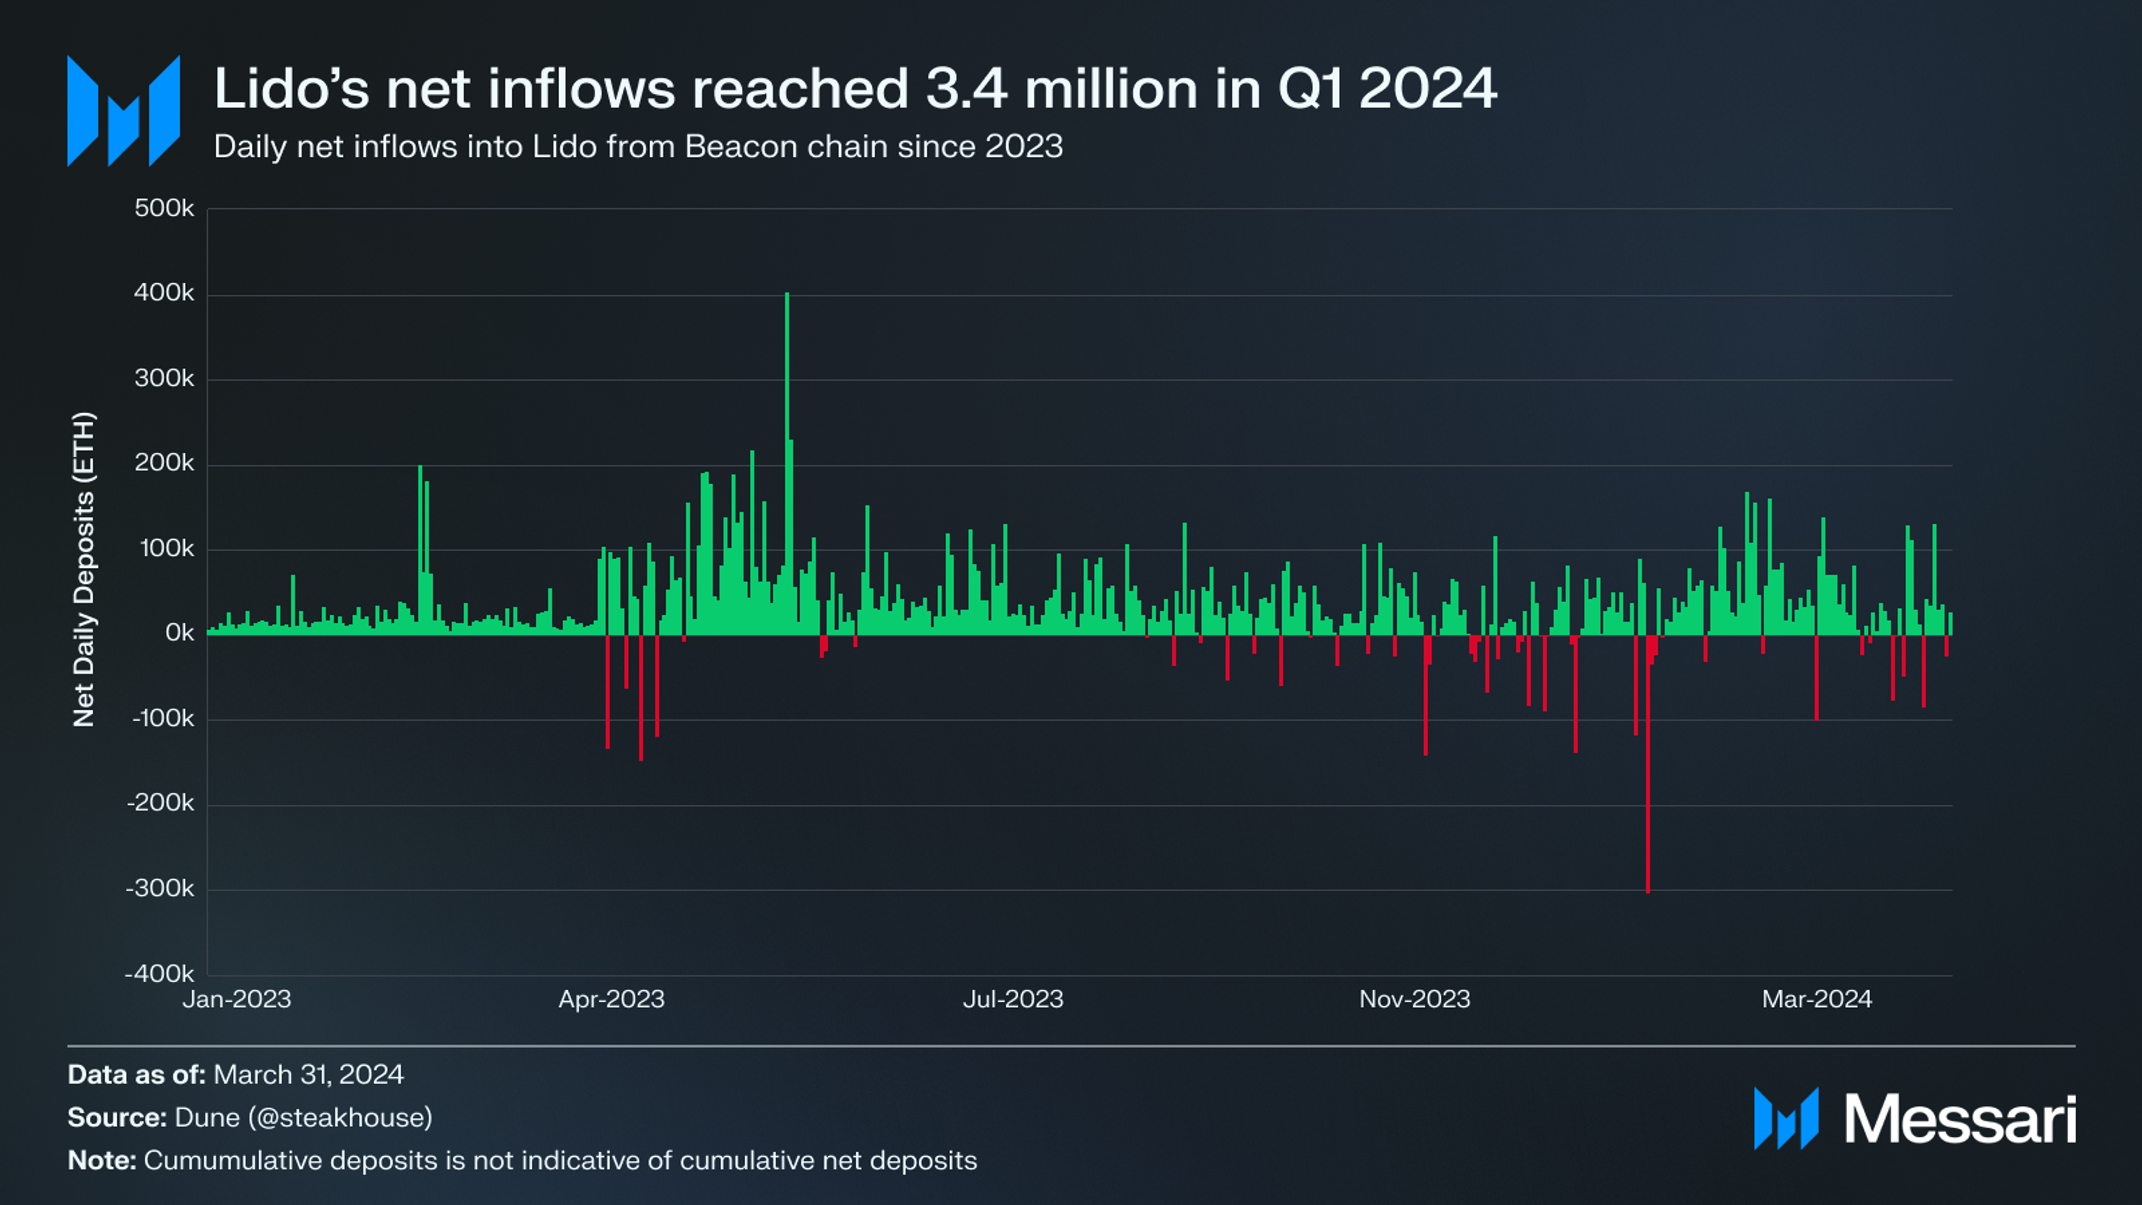
Task: Click the tallest green bar near 400k
Action: [787, 463]
